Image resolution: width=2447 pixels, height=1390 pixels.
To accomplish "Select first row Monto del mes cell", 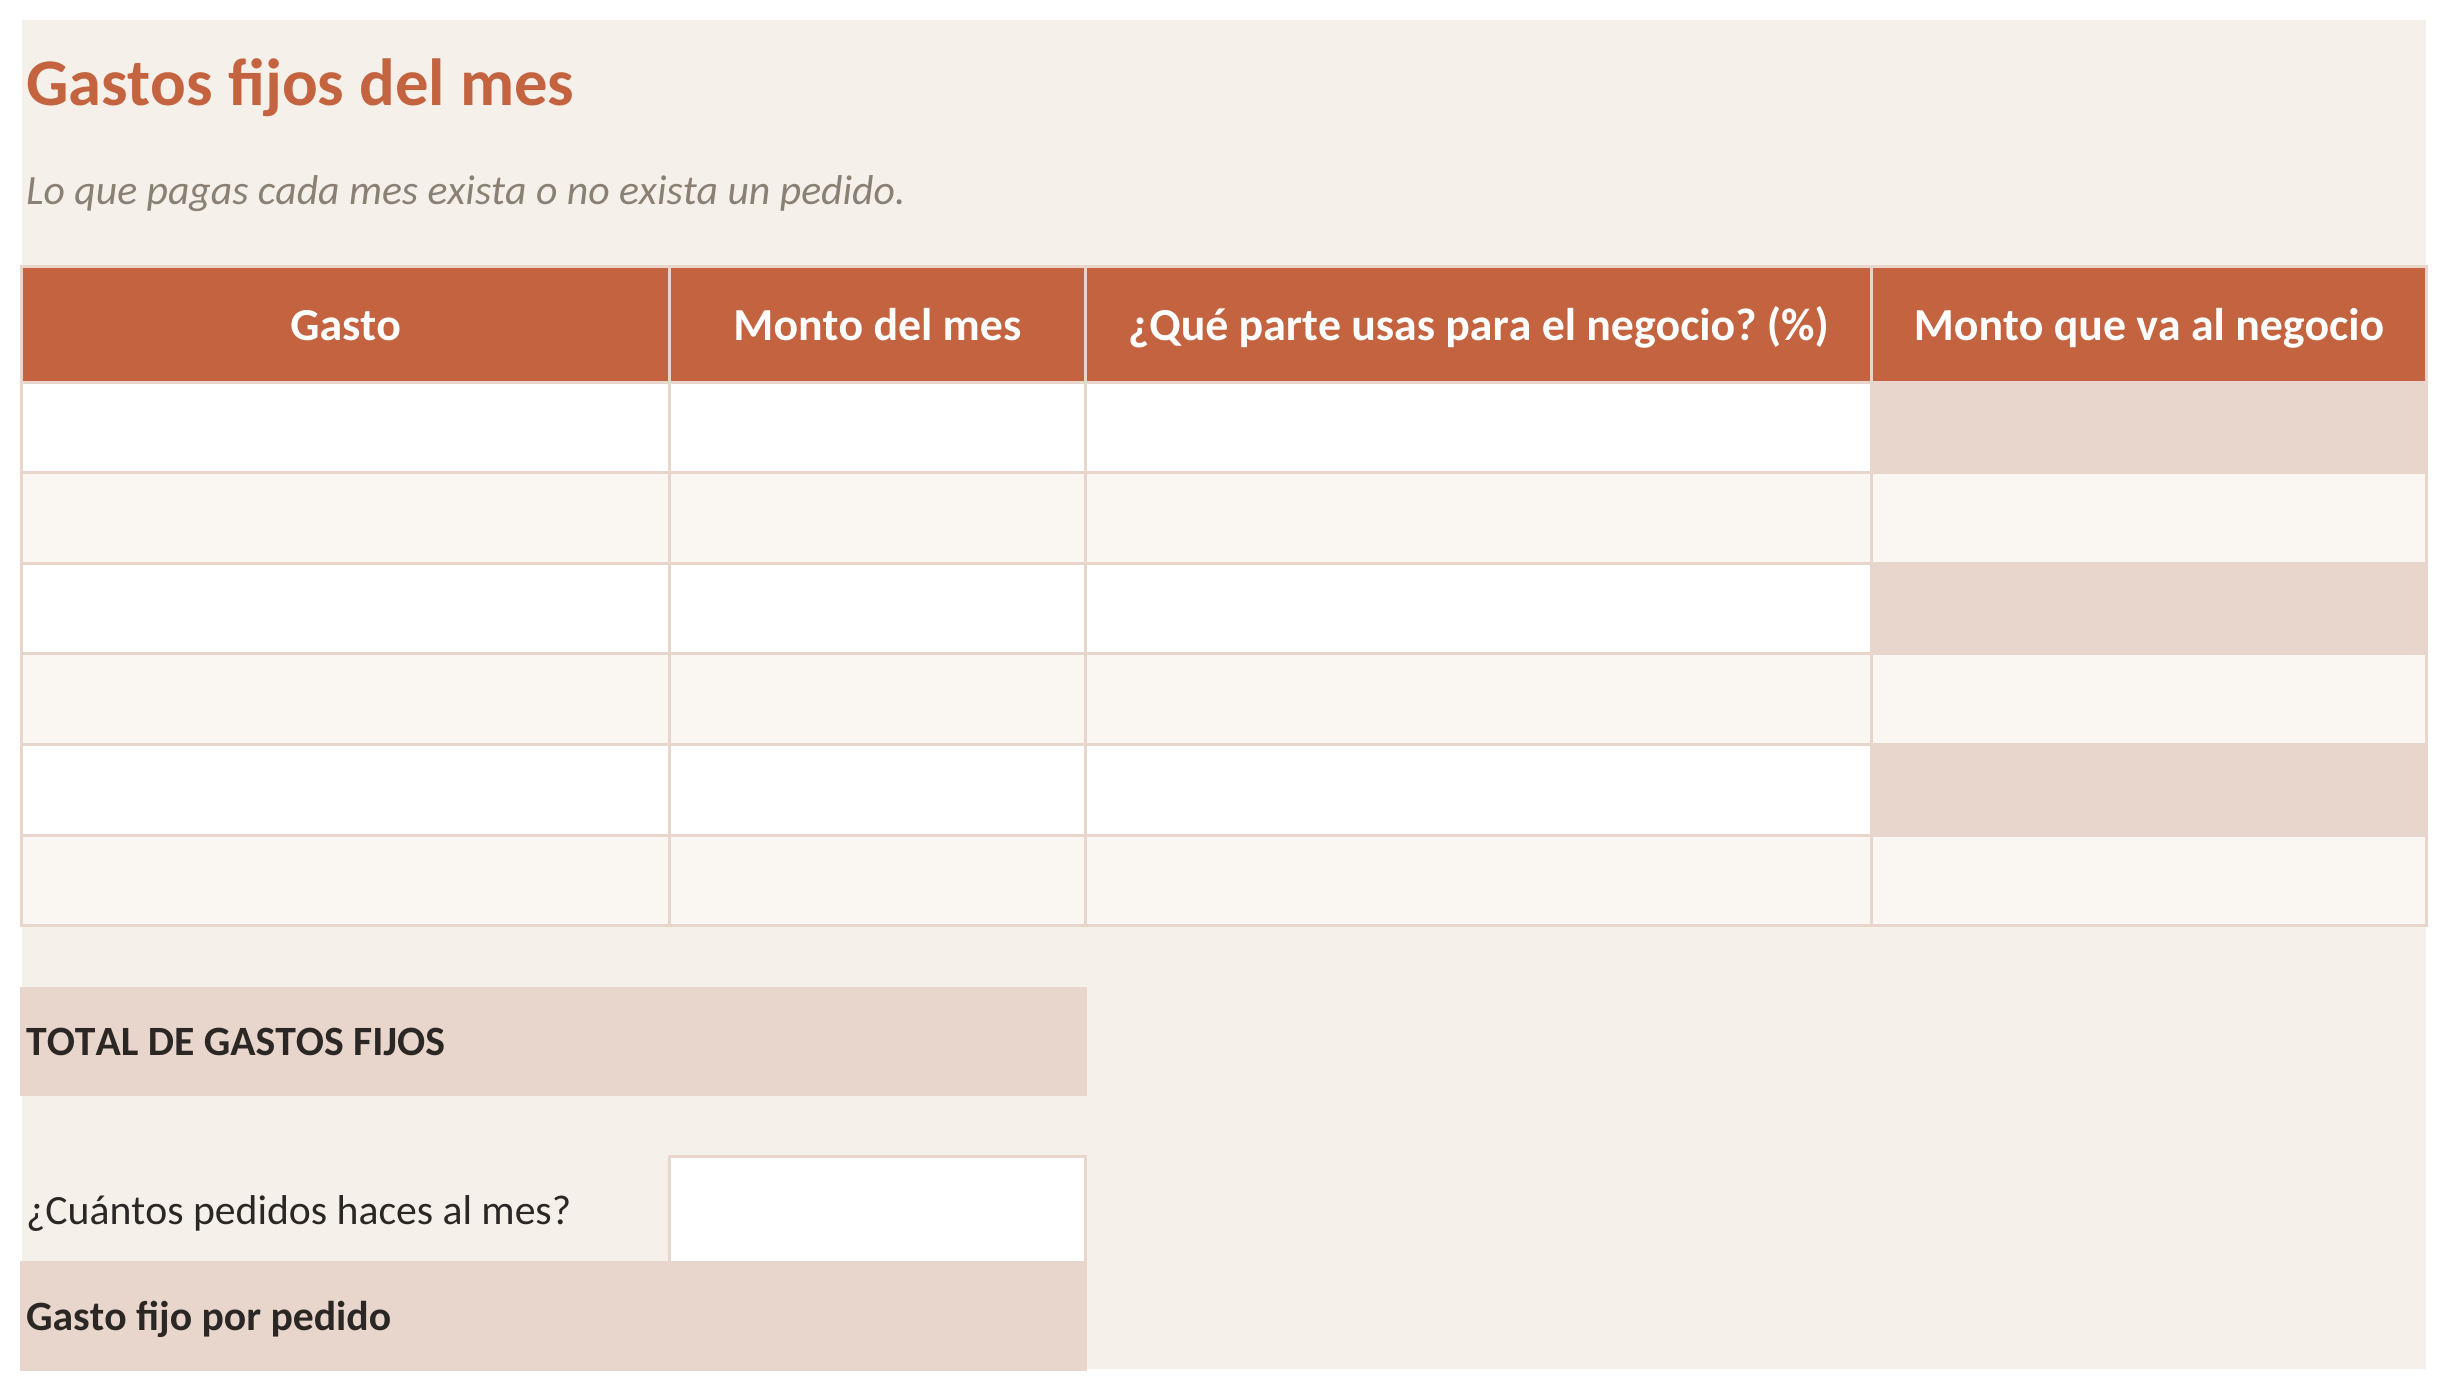I will (x=877, y=428).
